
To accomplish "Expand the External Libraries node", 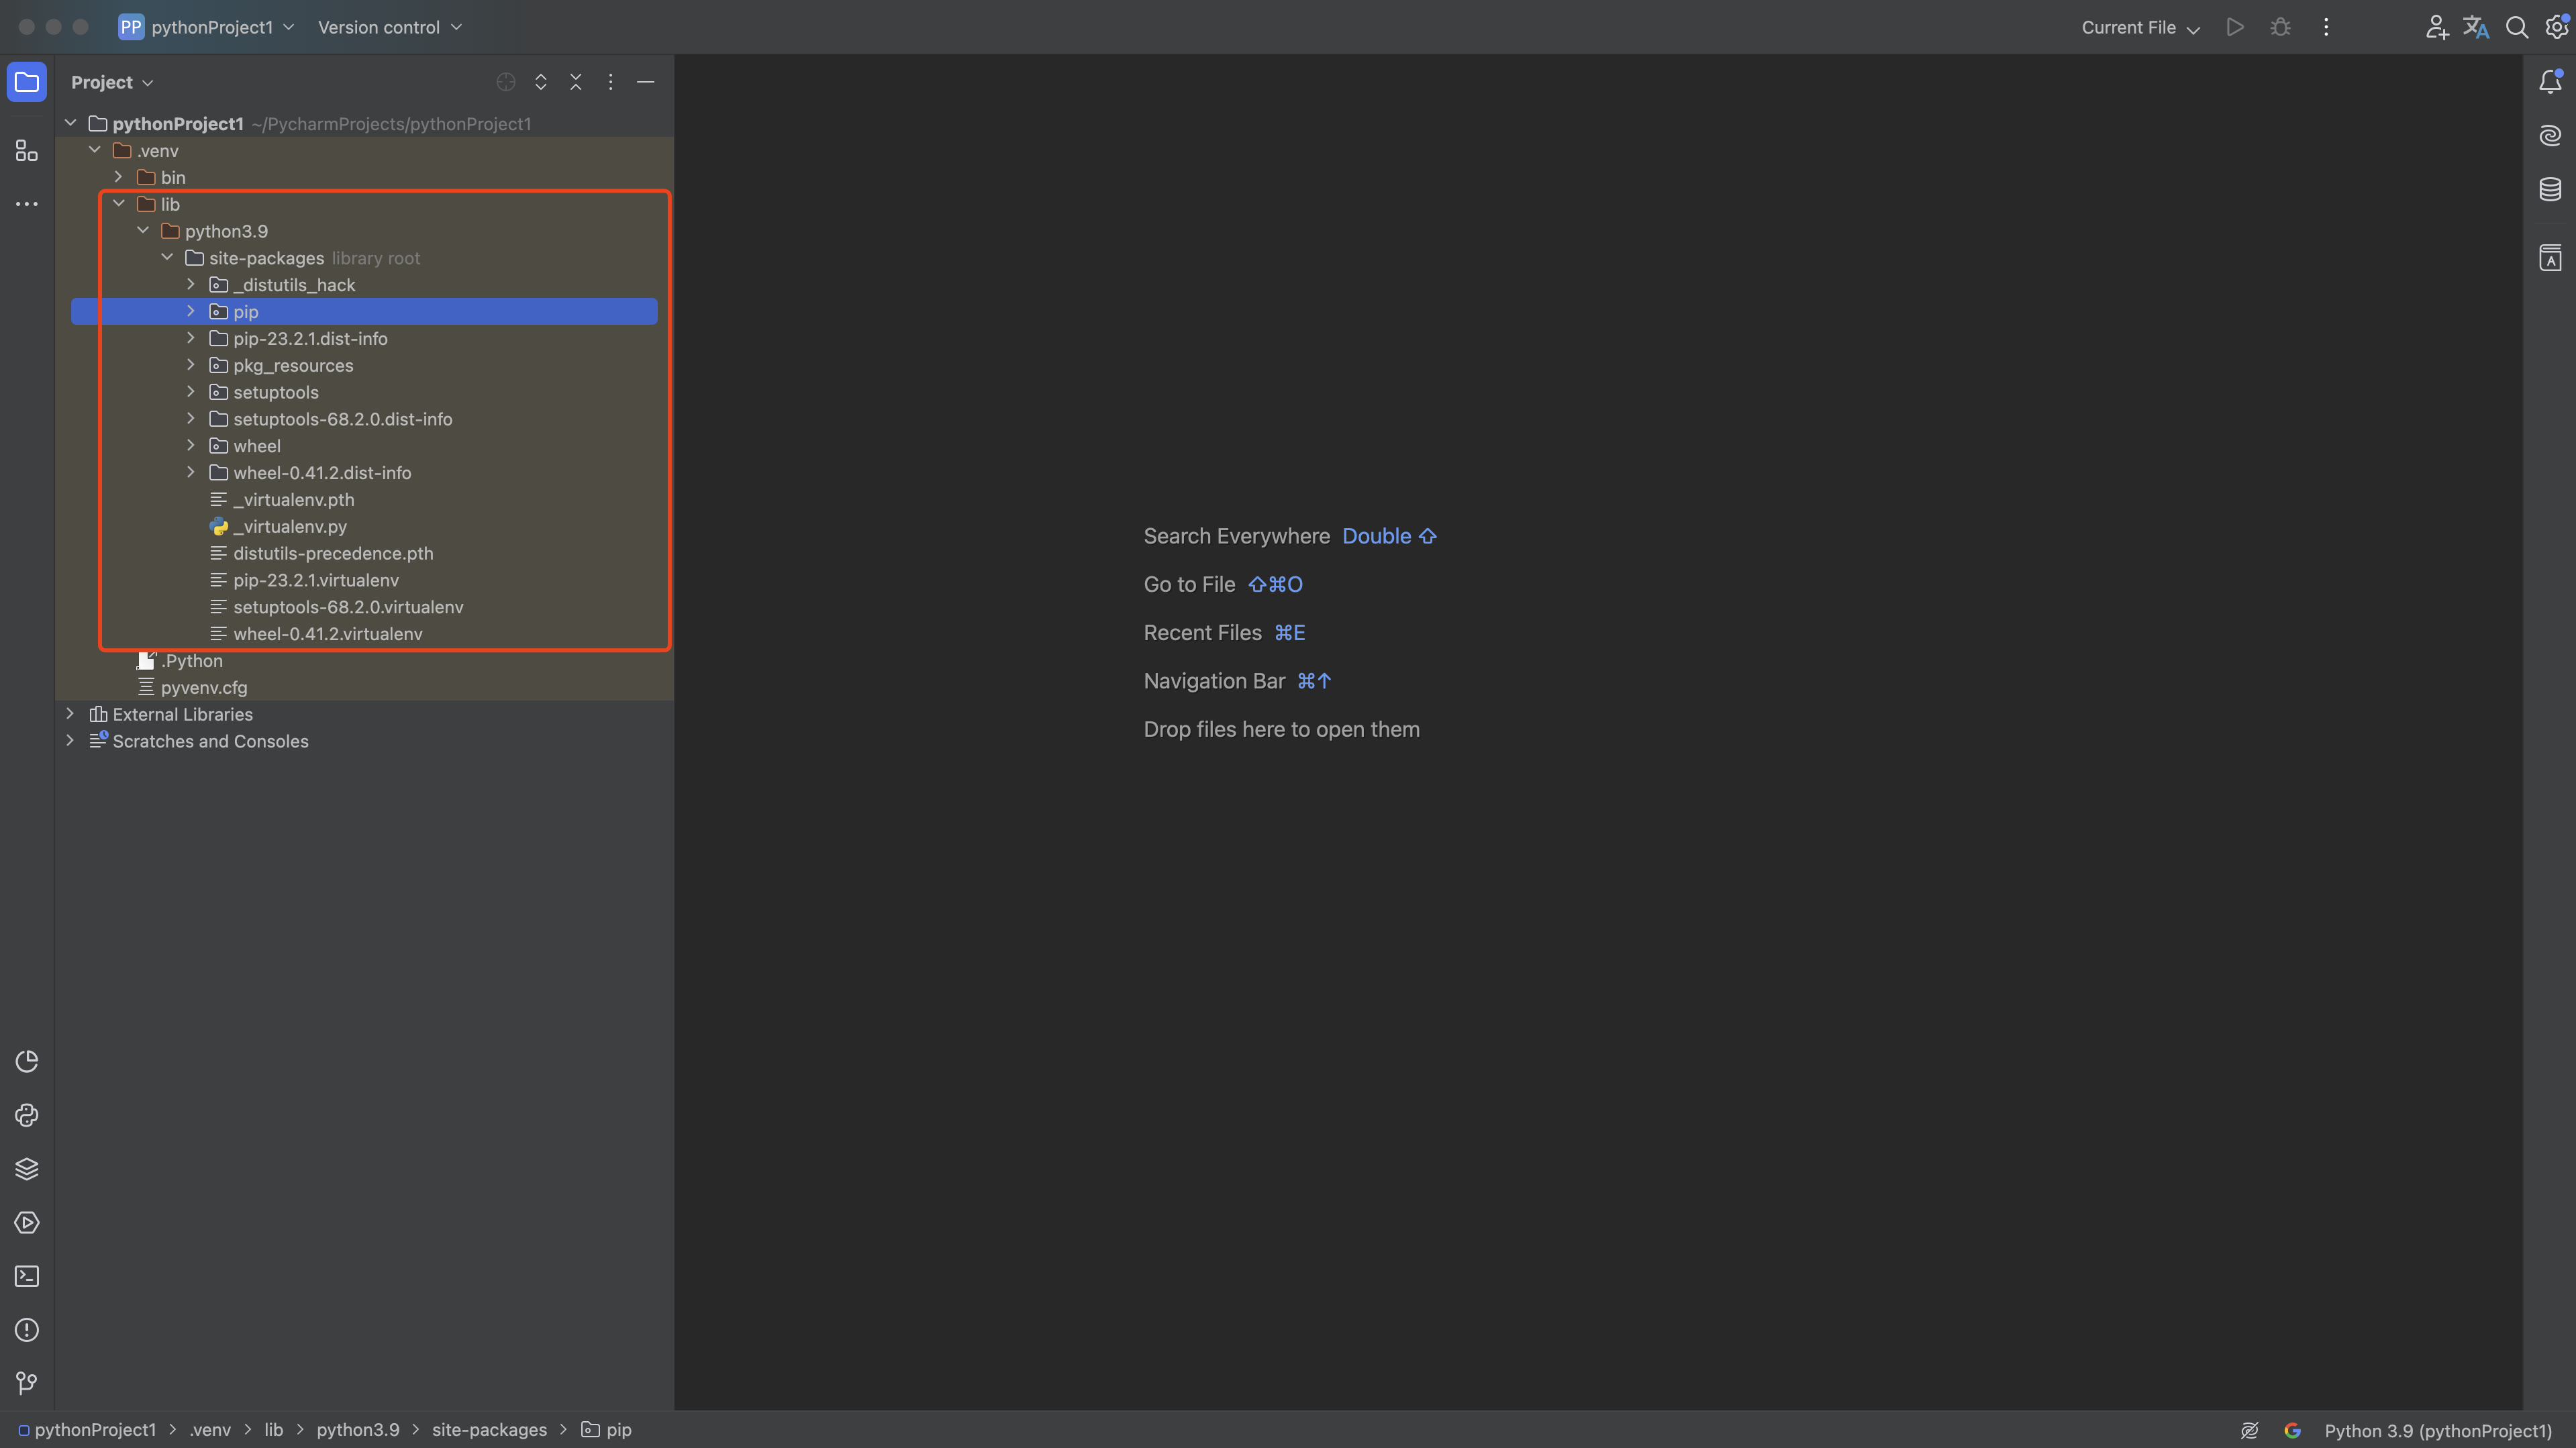I will 70,714.
